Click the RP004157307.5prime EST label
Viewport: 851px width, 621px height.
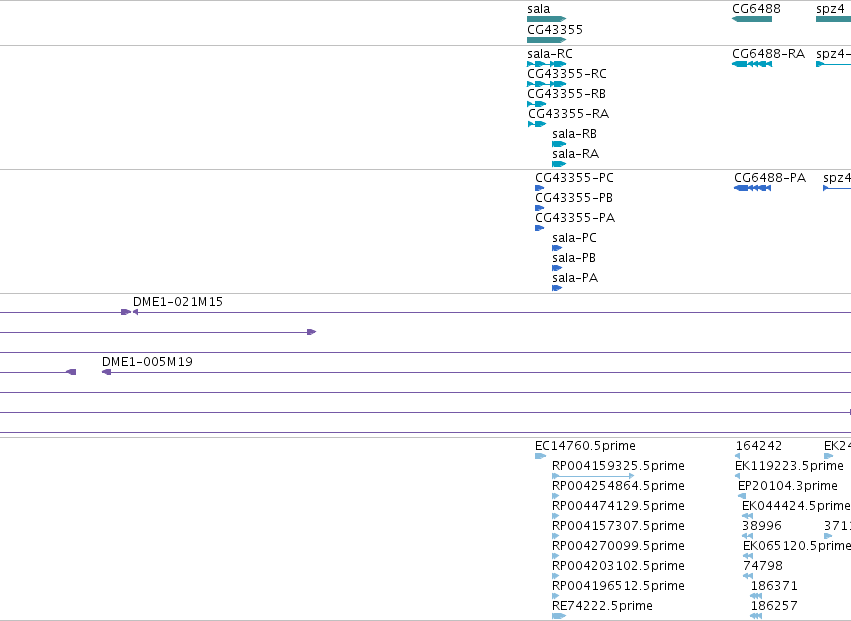[x=618, y=527]
